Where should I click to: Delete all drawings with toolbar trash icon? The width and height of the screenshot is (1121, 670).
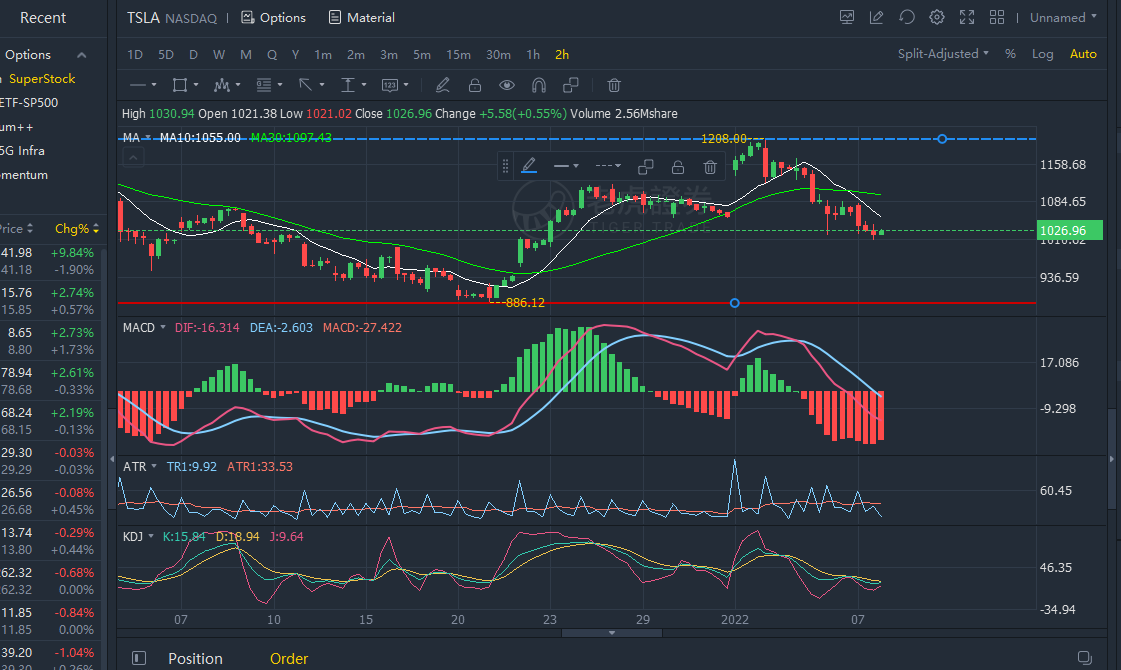pyautogui.click(x=613, y=85)
